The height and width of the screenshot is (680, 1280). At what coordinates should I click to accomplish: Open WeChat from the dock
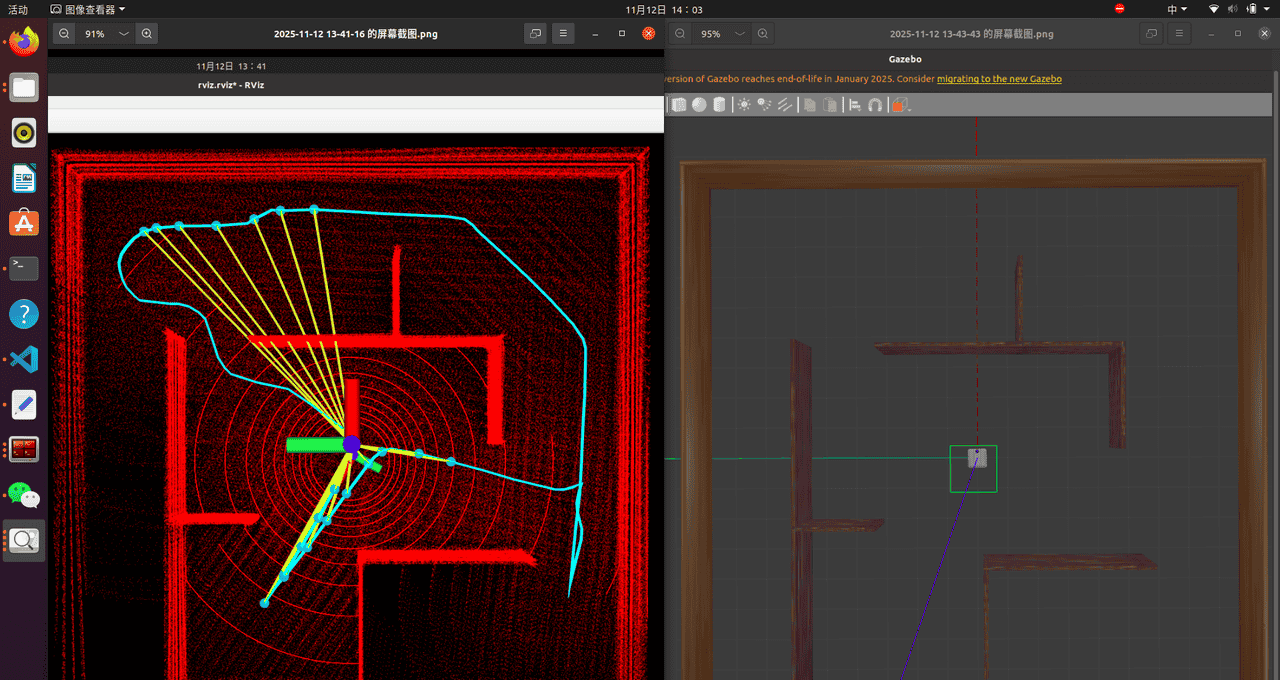click(x=24, y=495)
